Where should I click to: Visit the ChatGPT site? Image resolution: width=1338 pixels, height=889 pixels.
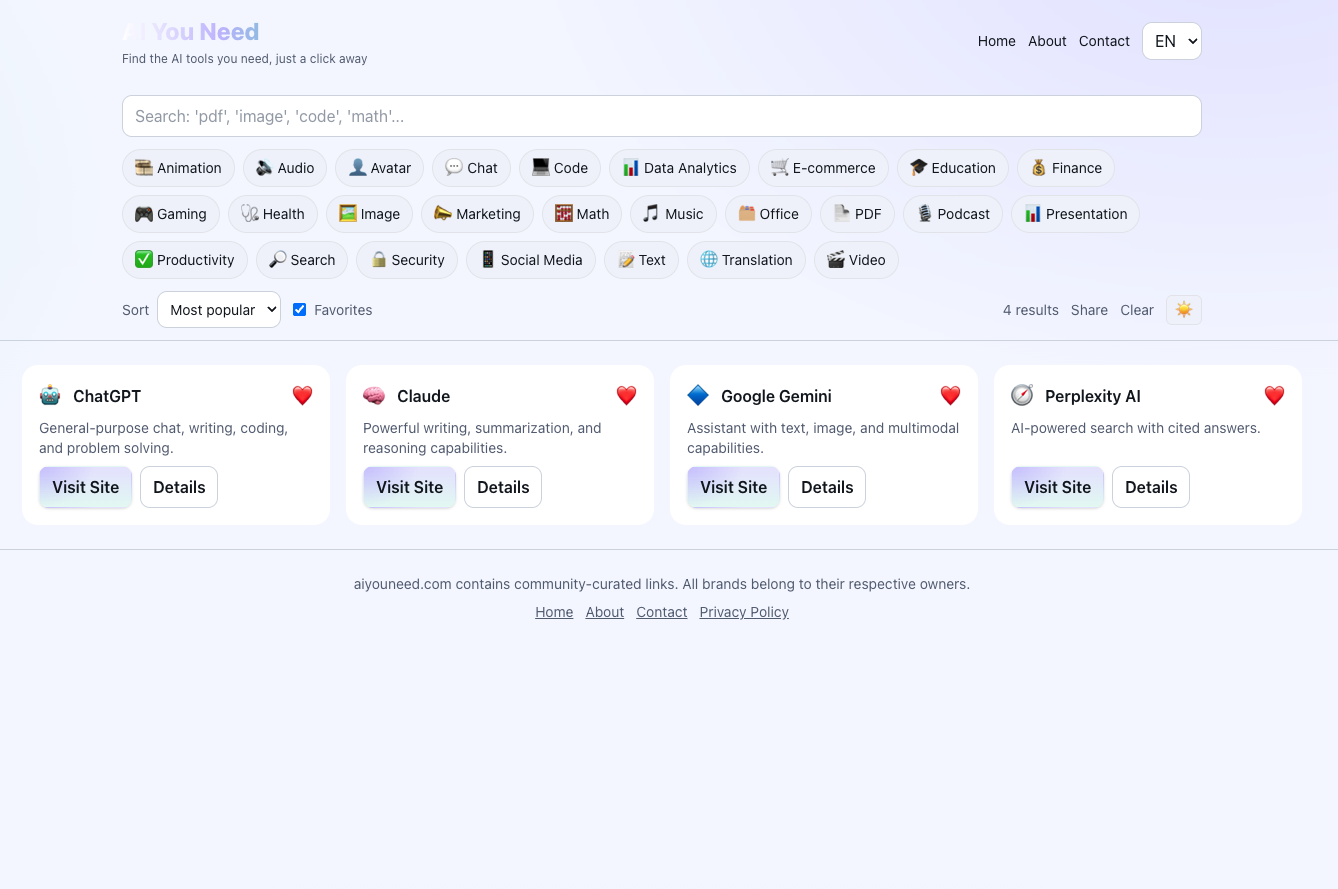[x=86, y=487]
